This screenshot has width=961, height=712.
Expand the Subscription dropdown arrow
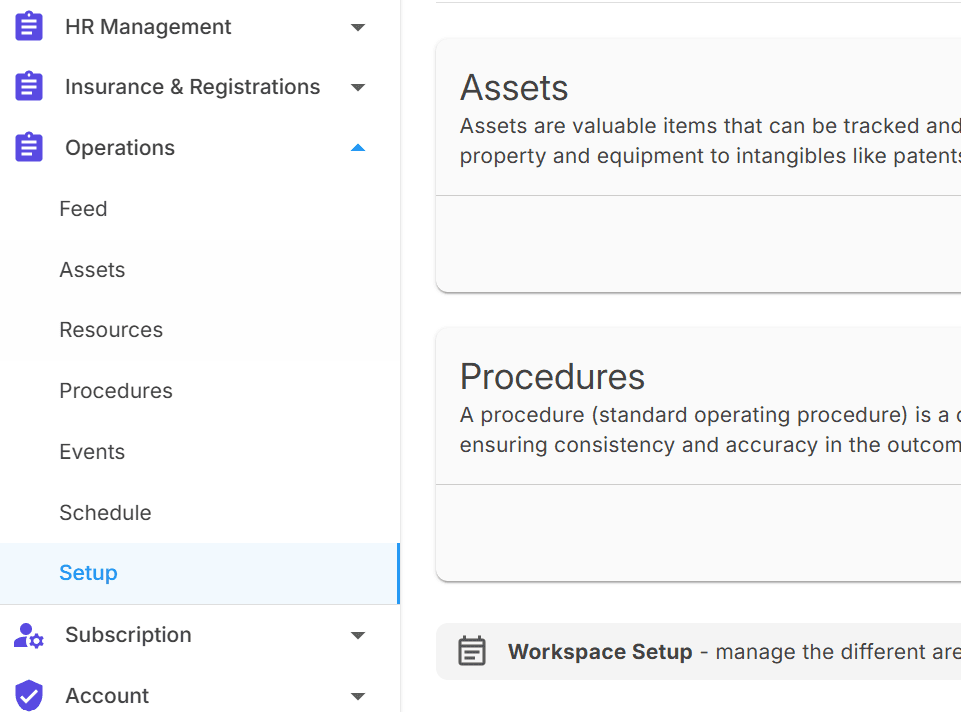(x=358, y=635)
